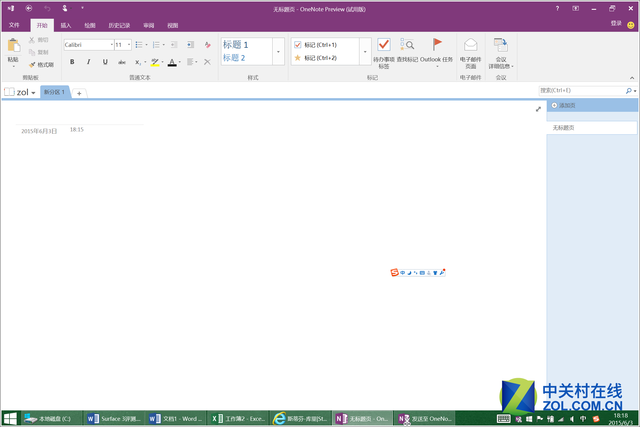Viewport: 640px width, 427px height.
Task: Open the Help question mark
Action: [x=557, y=8]
